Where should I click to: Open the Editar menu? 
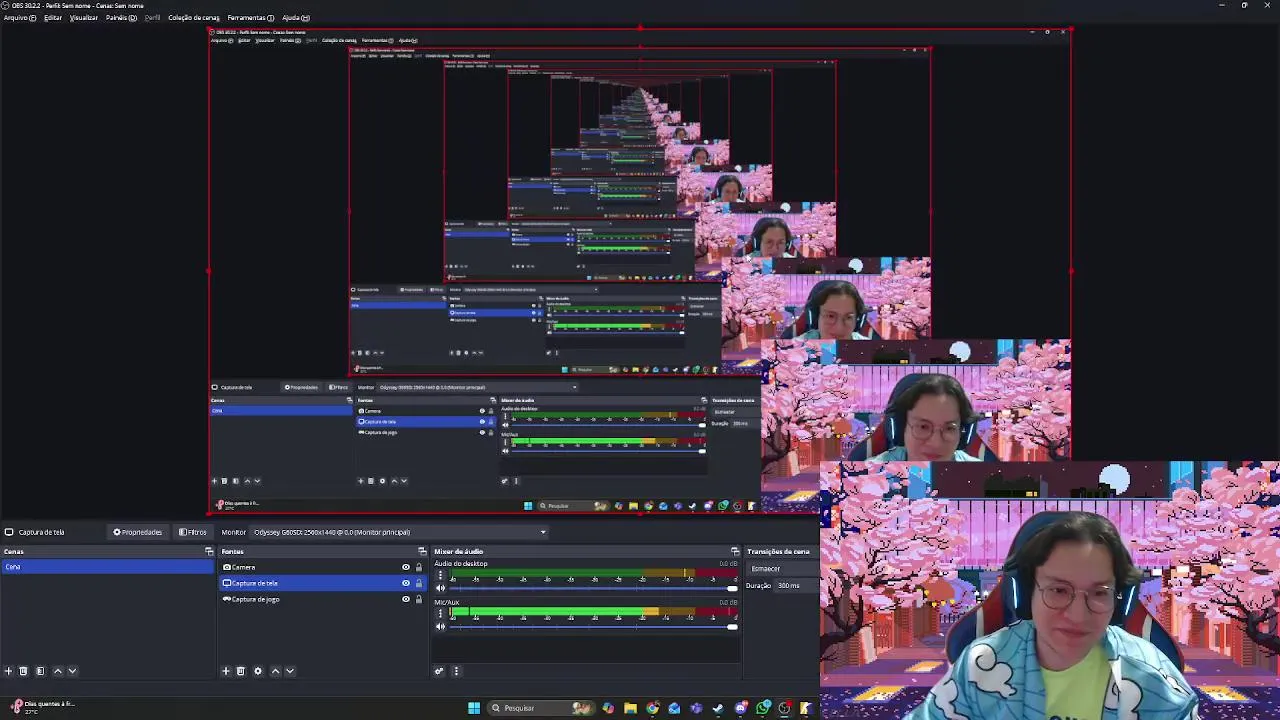coord(52,18)
